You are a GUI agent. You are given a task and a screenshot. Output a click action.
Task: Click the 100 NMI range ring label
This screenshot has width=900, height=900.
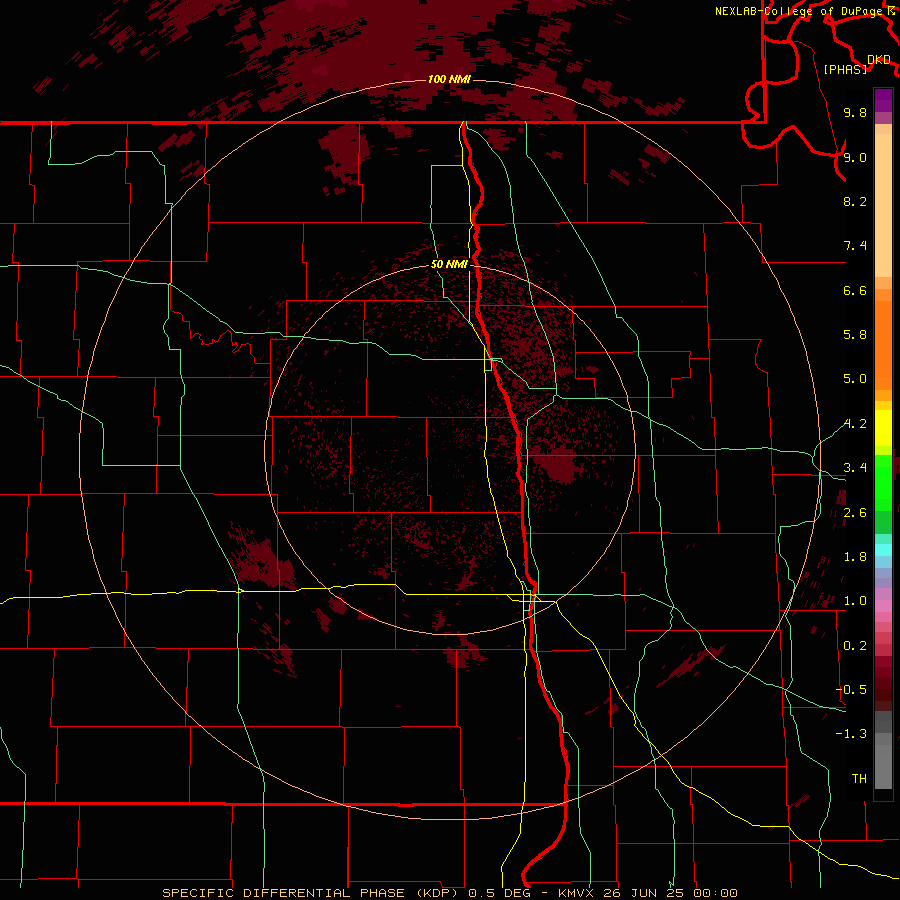point(449,79)
